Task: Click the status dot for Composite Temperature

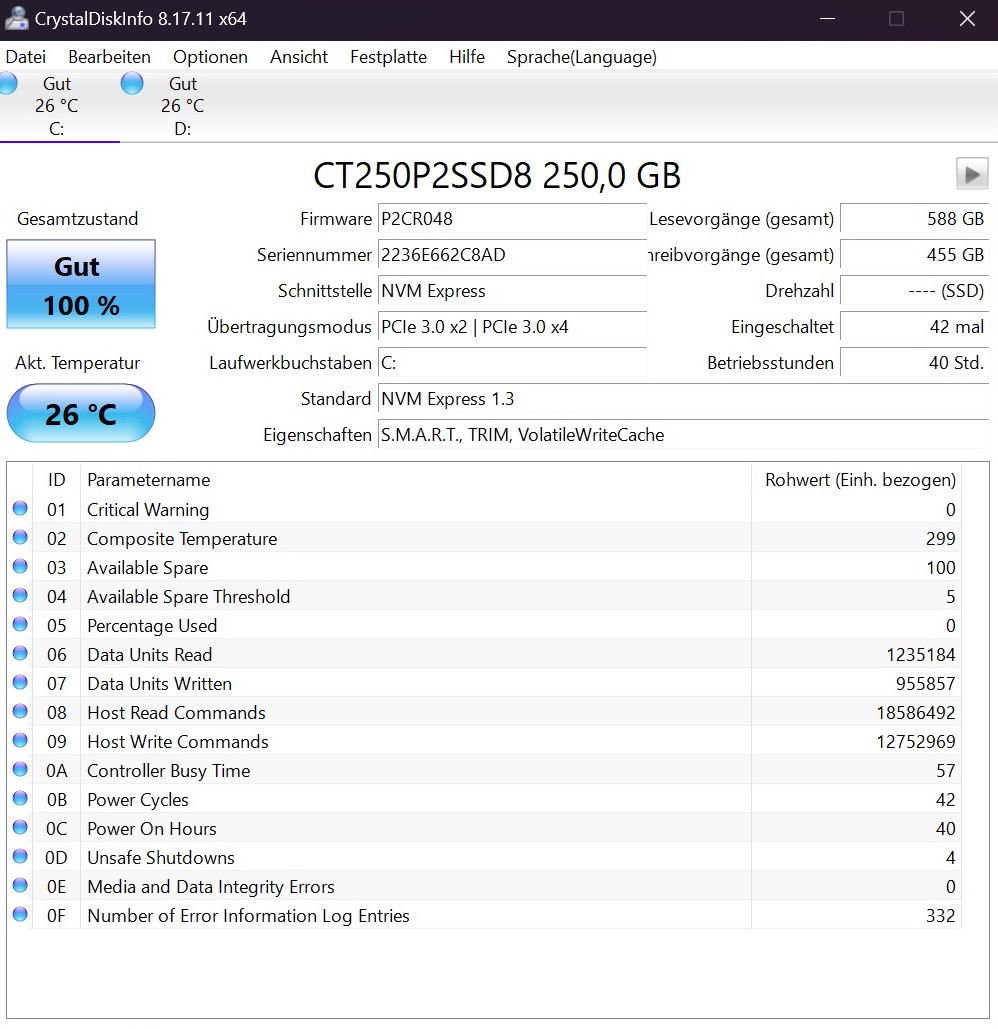Action: point(20,537)
